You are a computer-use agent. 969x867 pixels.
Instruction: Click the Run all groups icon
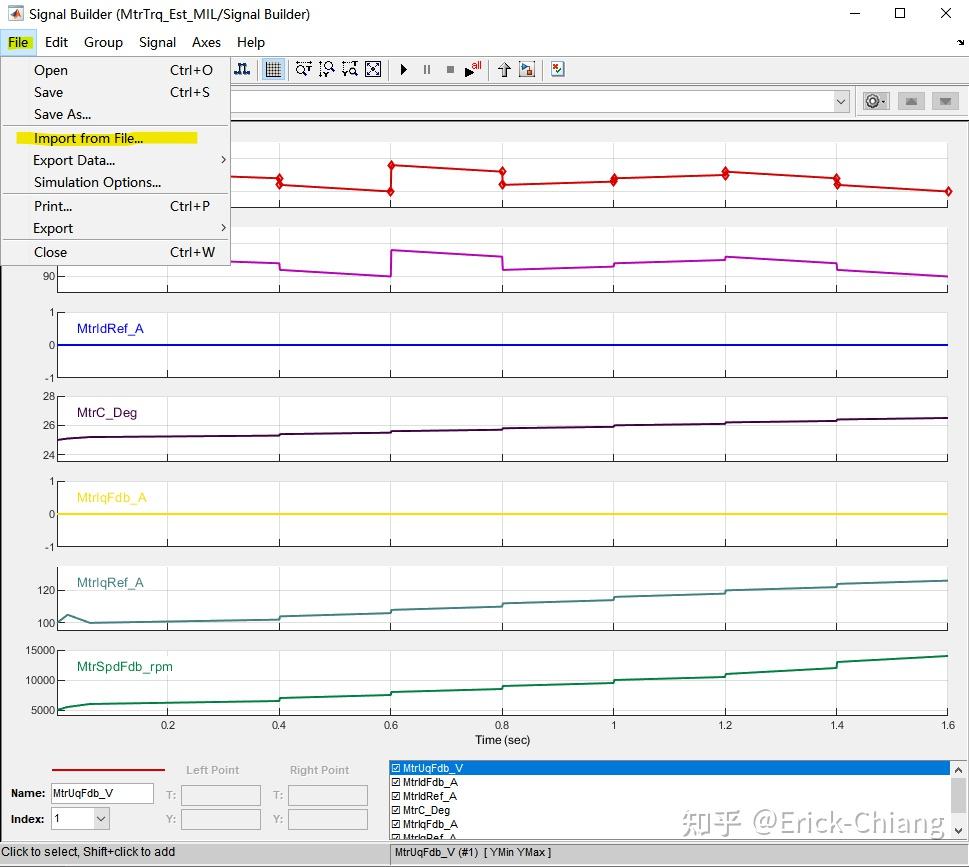tap(473, 69)
